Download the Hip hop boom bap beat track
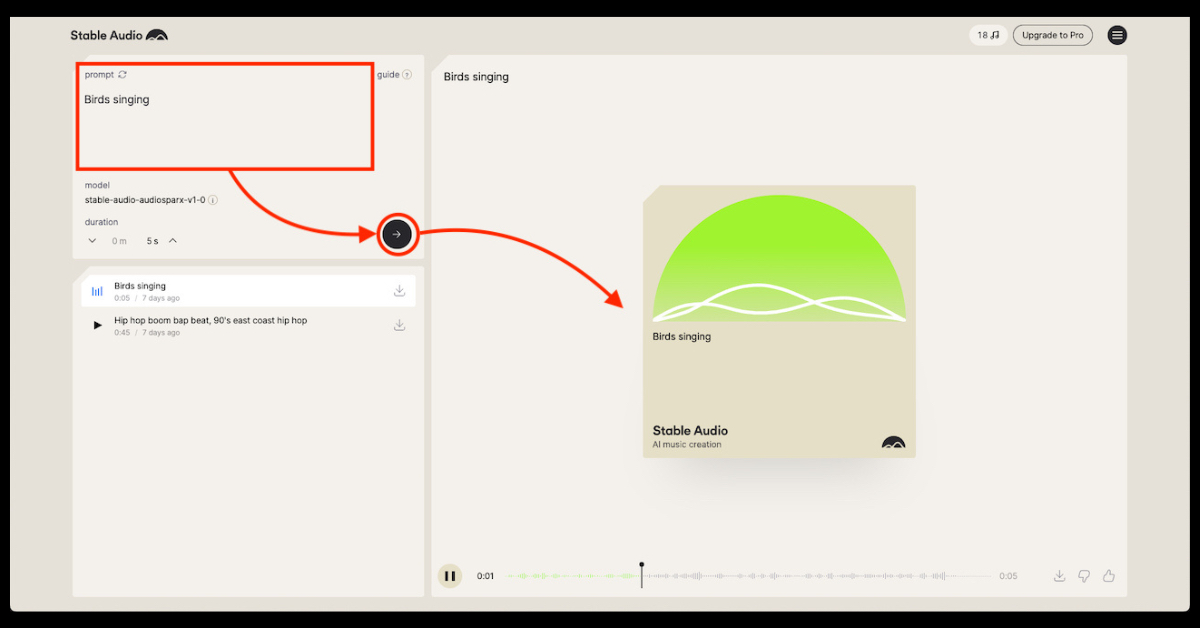This screenshot has width=1200, height=628. coord(399,325)
